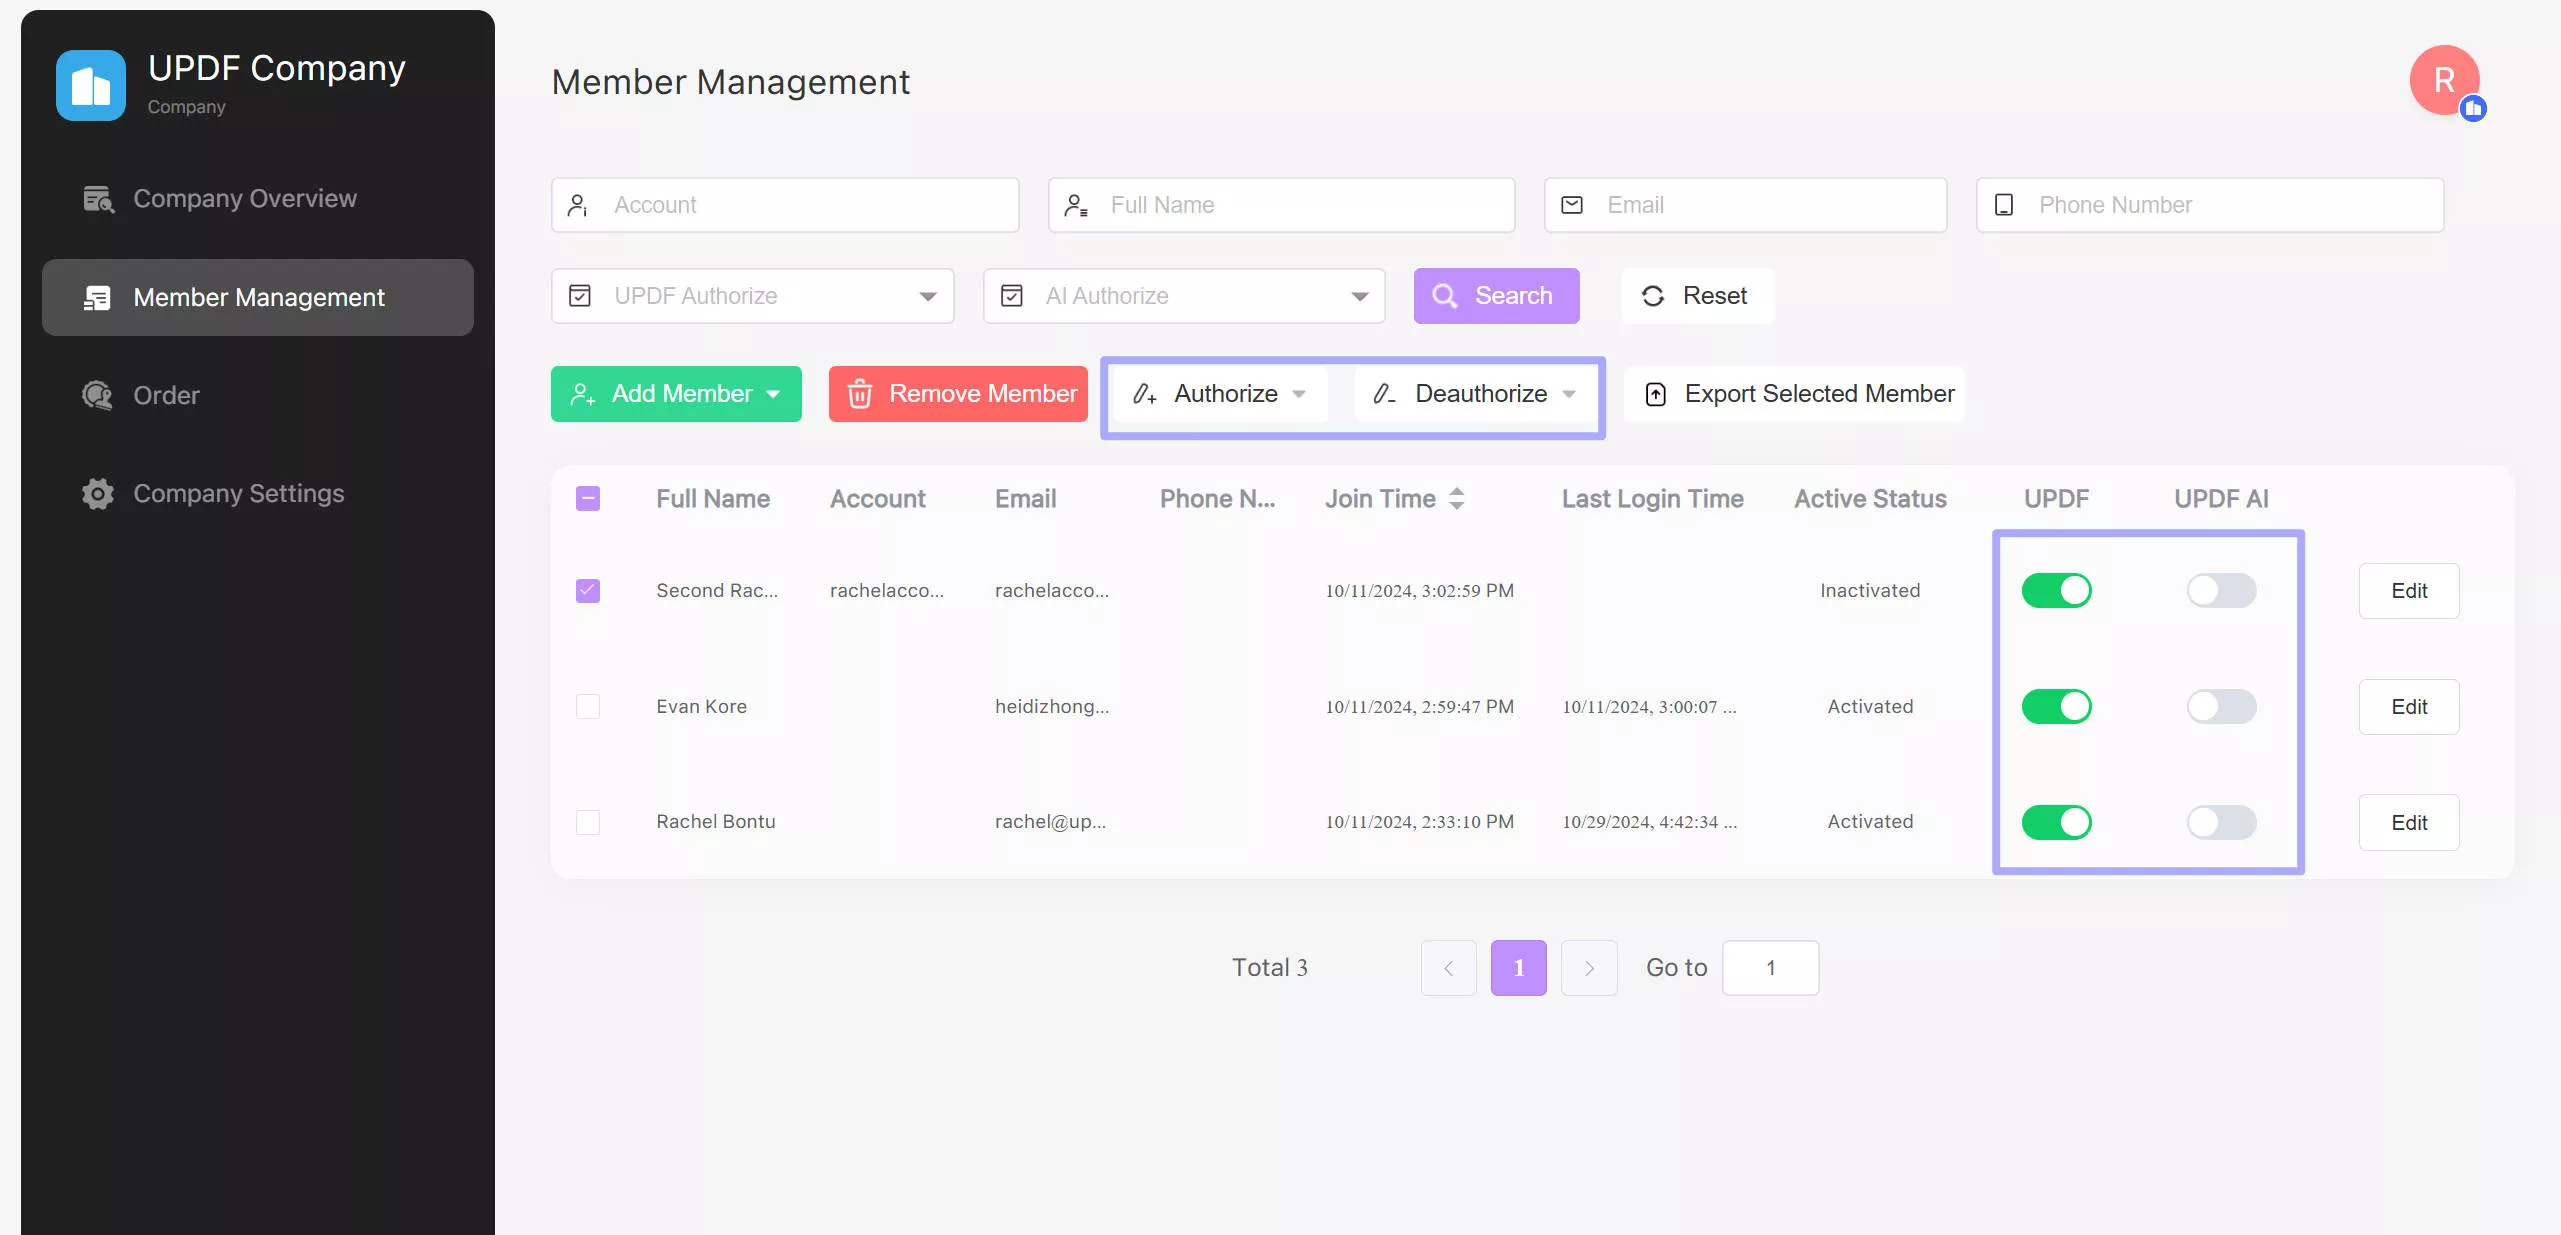Click the add-person icon on Add Member
The width and height of the screenshot is (2561, 1235).
583,394
